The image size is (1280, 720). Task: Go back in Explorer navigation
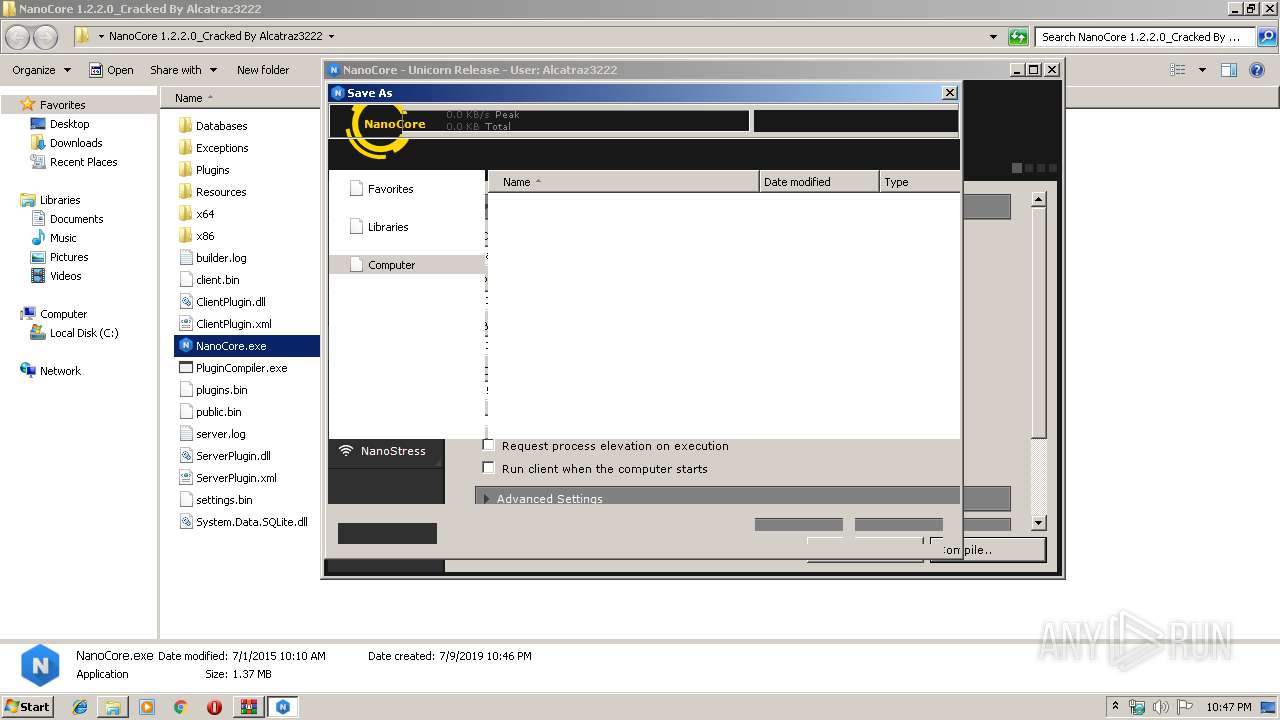18,37
